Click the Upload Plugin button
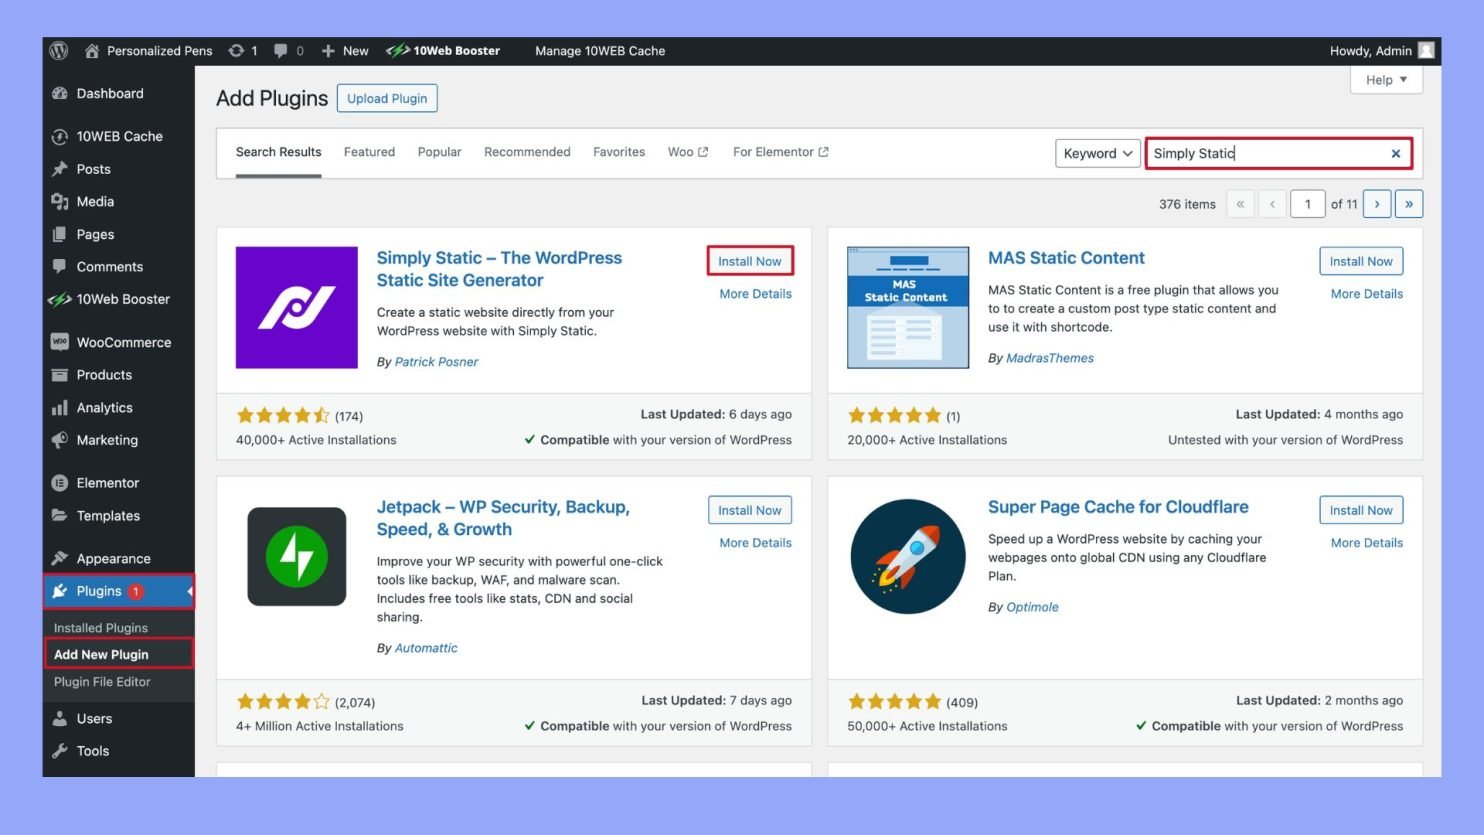The image size is (1484, 835). click(387, 98)
